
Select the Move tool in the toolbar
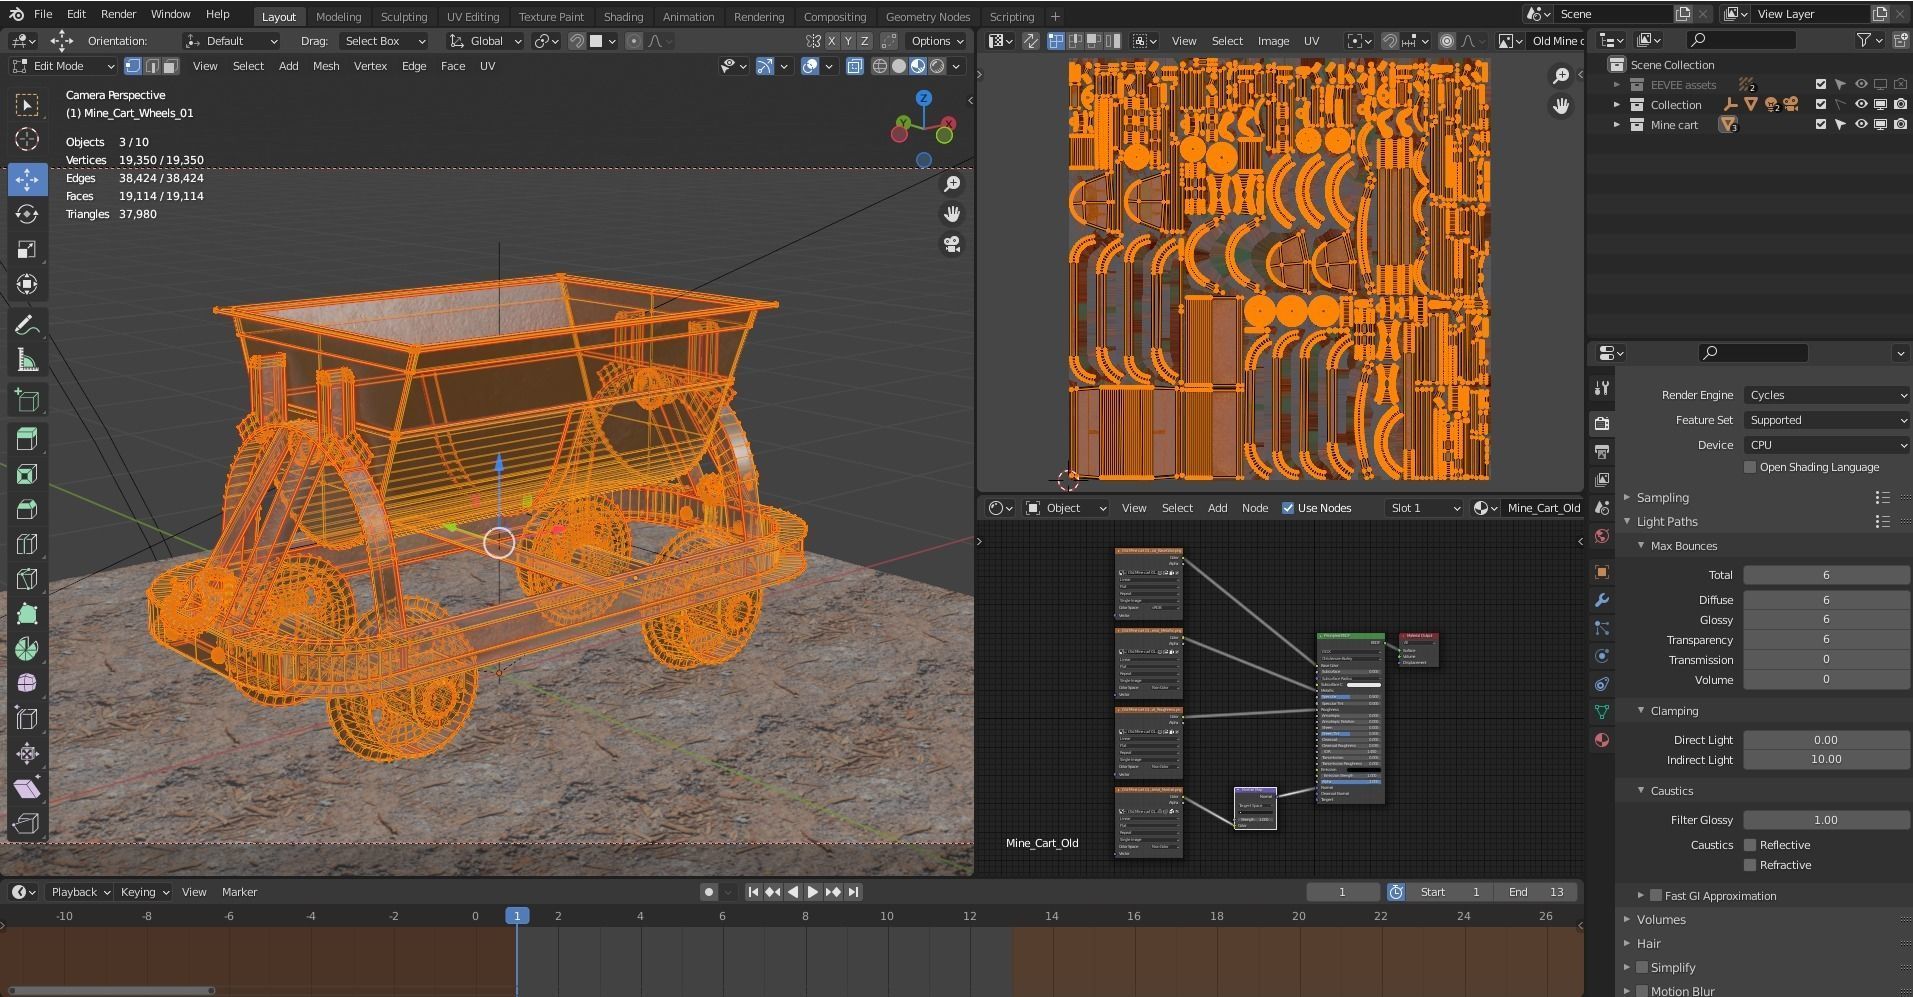tap(27, 179)
